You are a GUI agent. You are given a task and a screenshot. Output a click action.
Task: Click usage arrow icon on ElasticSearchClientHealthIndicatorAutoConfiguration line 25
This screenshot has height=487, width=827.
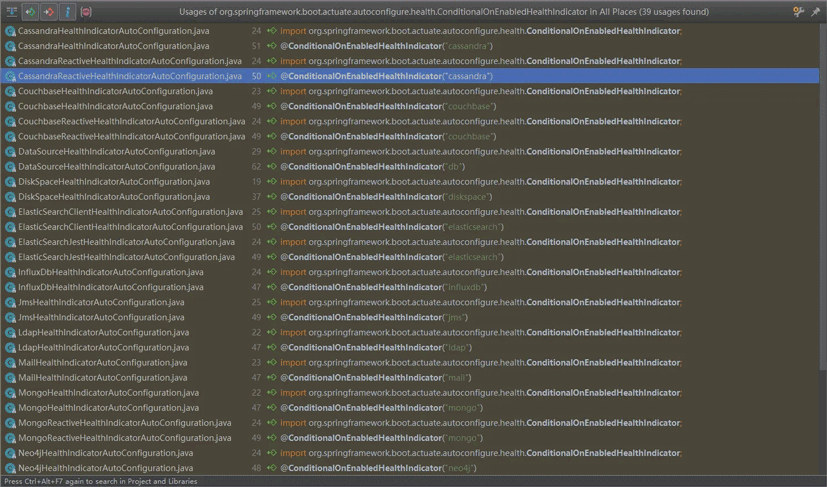[x=272, y=212]
